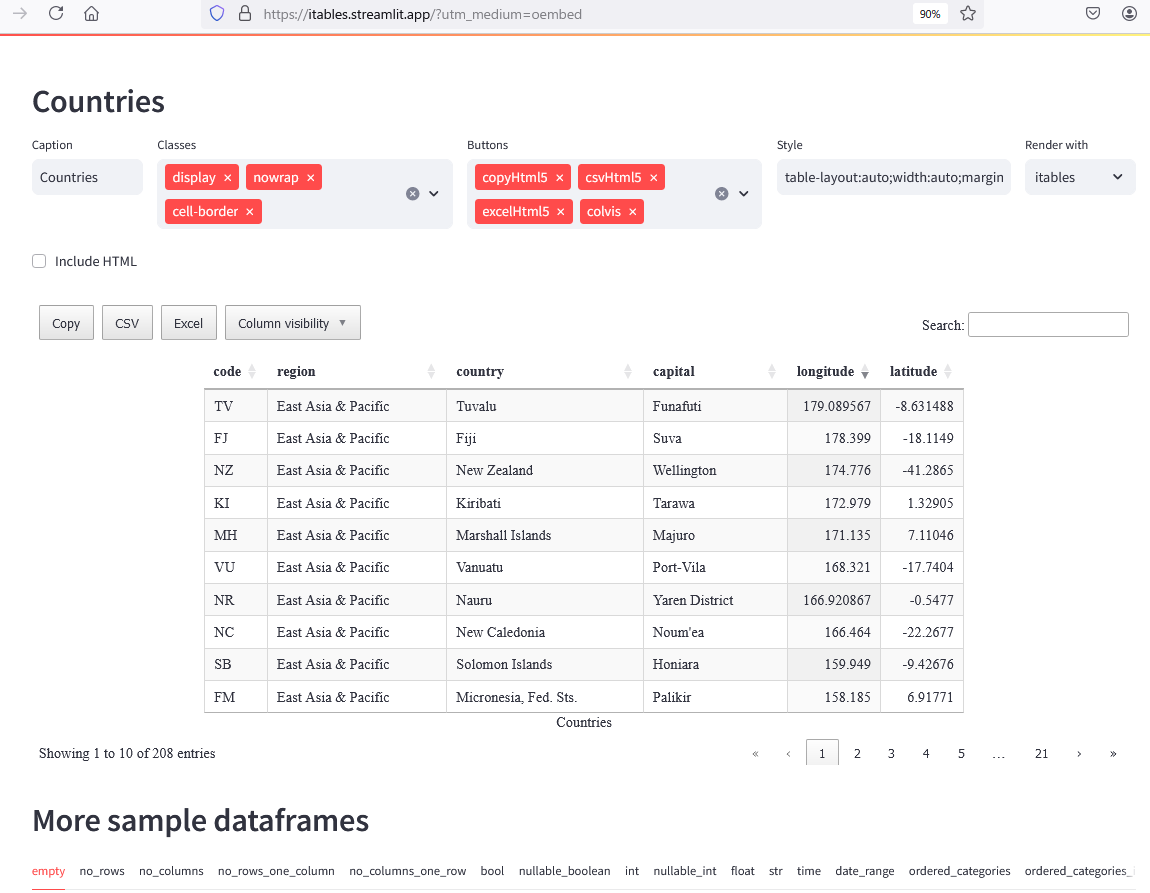1150x893 pixels.
Task: Switch to the no_rows_one_column tab
Action: 276,871
